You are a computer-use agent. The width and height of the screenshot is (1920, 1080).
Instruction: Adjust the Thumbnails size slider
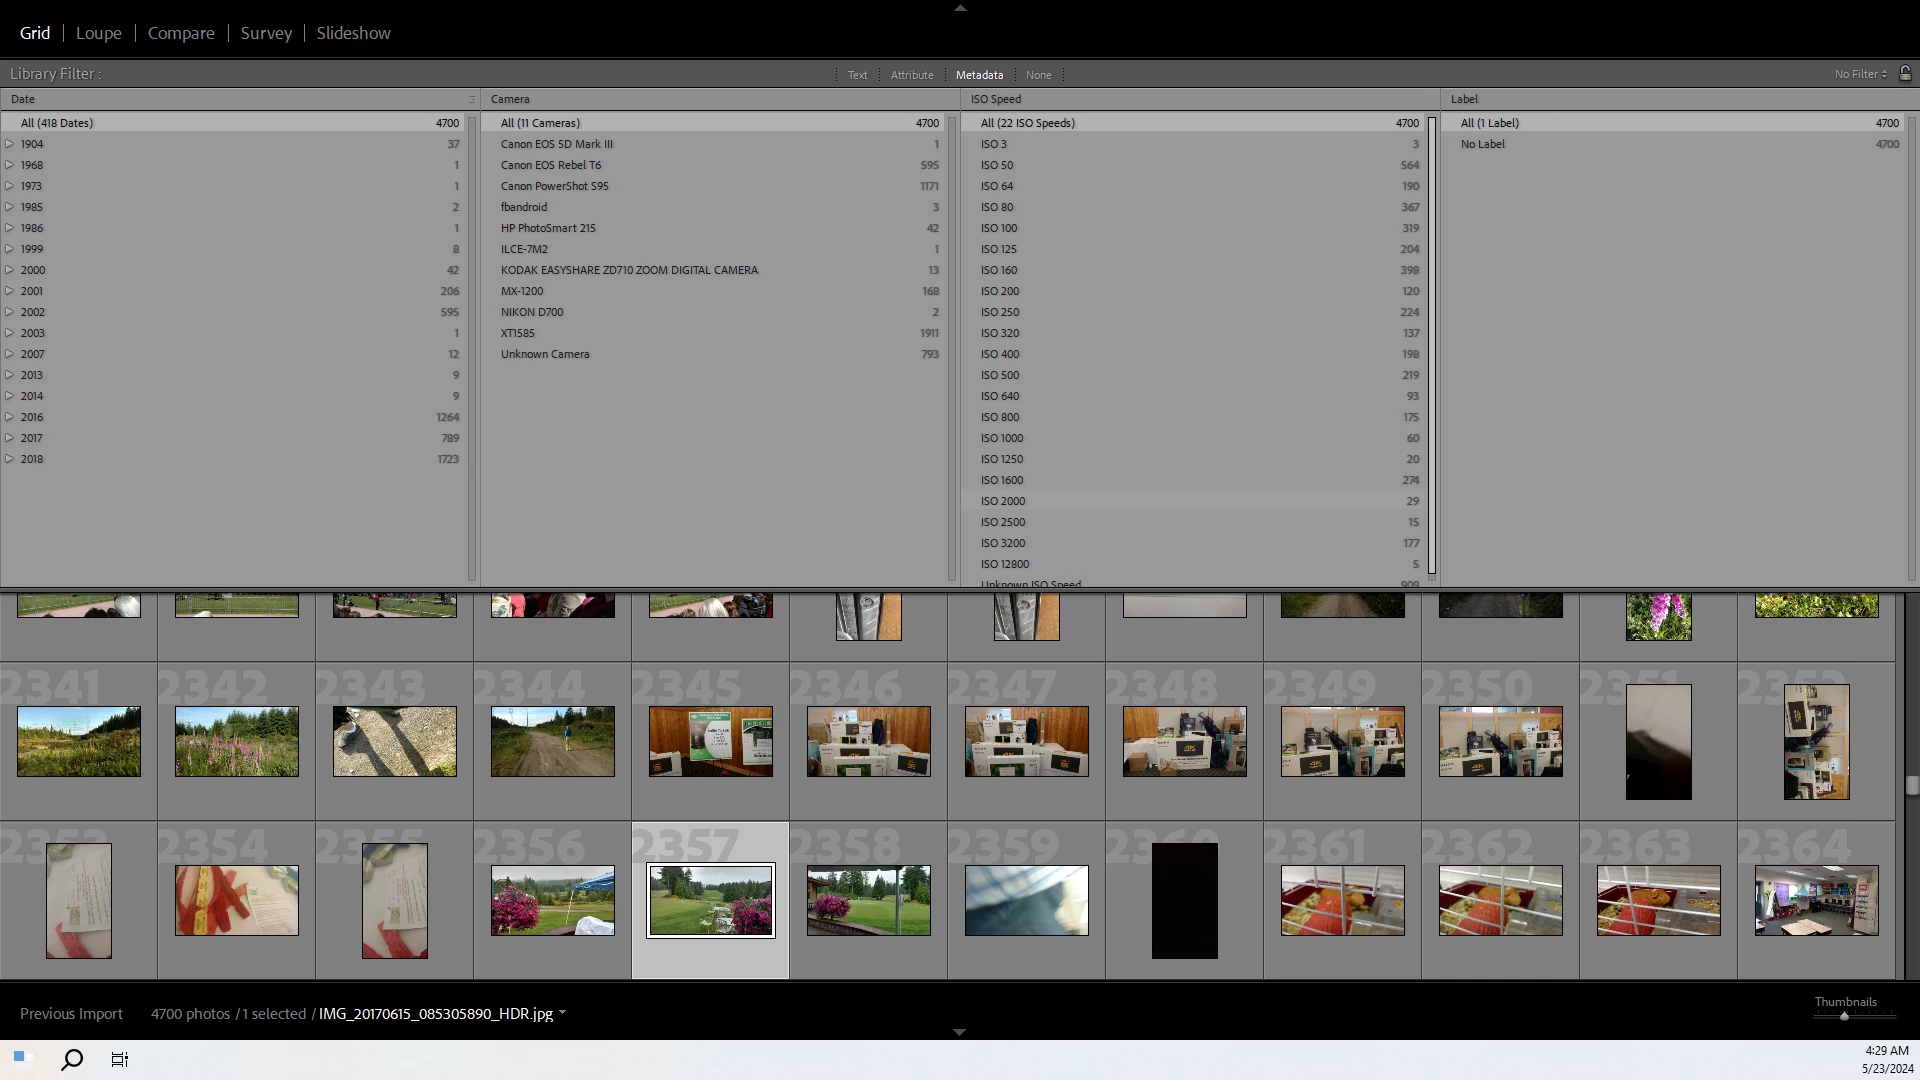coord(1844,1016)
